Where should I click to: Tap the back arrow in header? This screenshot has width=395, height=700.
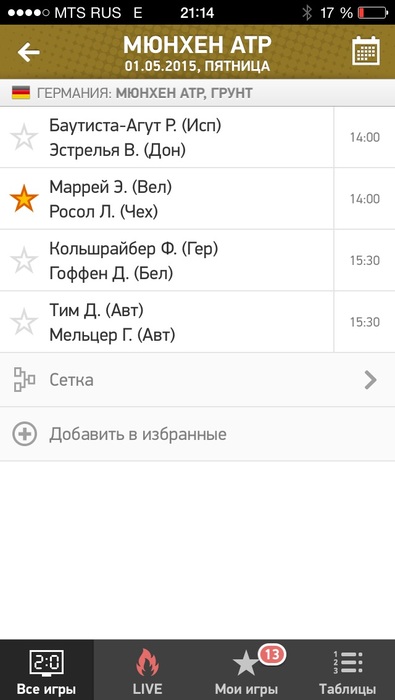[x=29, y=53]
